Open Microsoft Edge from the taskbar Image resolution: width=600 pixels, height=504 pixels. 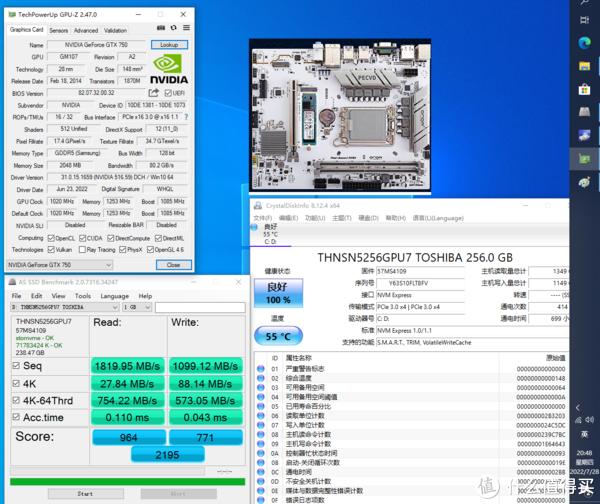point(584,42)
